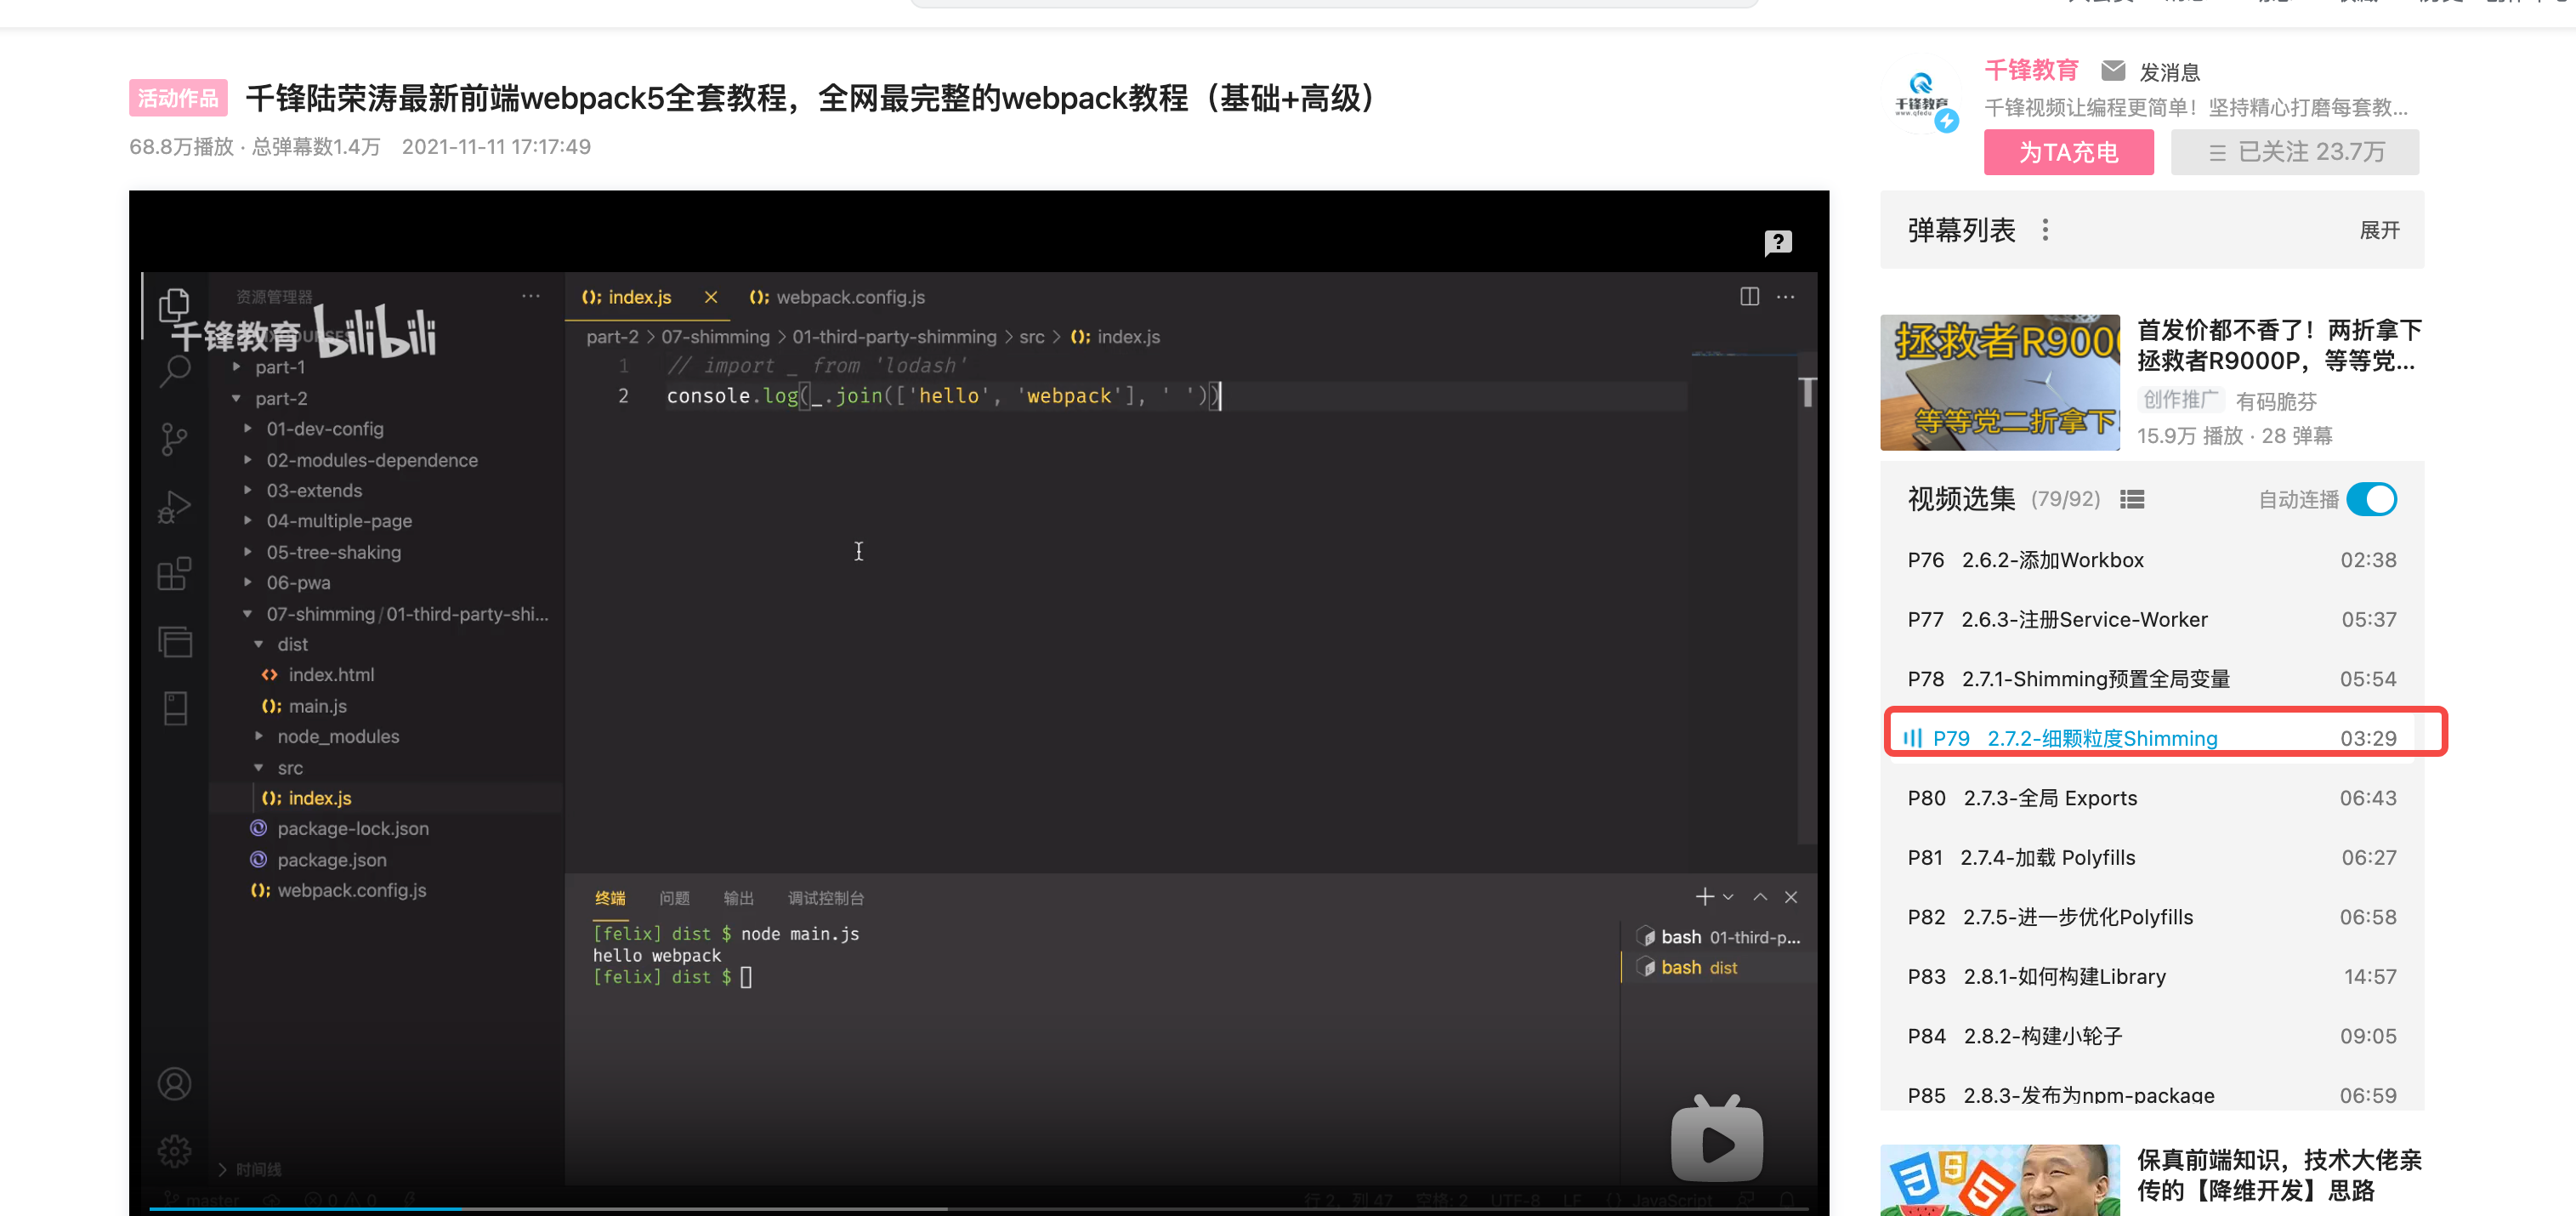The height and width of the screenshot is (1216, 2576).
Task: Play episode P82 2.7.5-进一步优化Polyfills
Action: pyautogui.click(x=2151, y=916)
